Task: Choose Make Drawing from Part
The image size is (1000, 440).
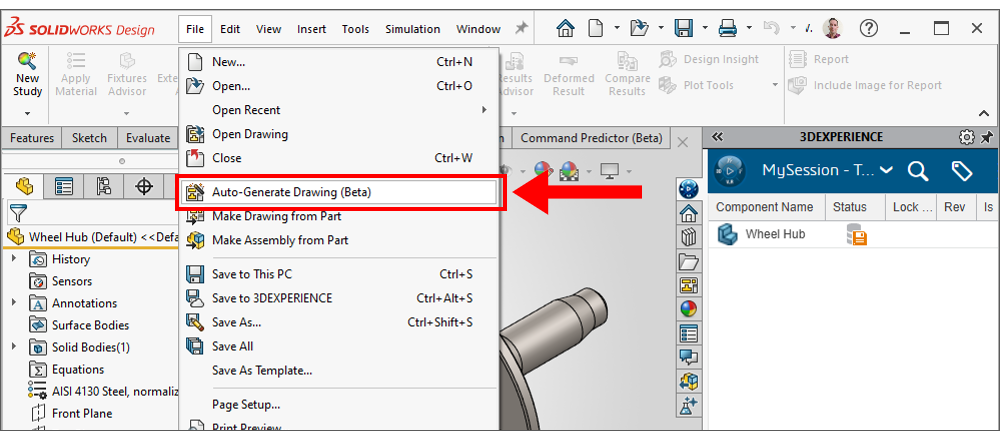Action: click(x=337, y=216)
